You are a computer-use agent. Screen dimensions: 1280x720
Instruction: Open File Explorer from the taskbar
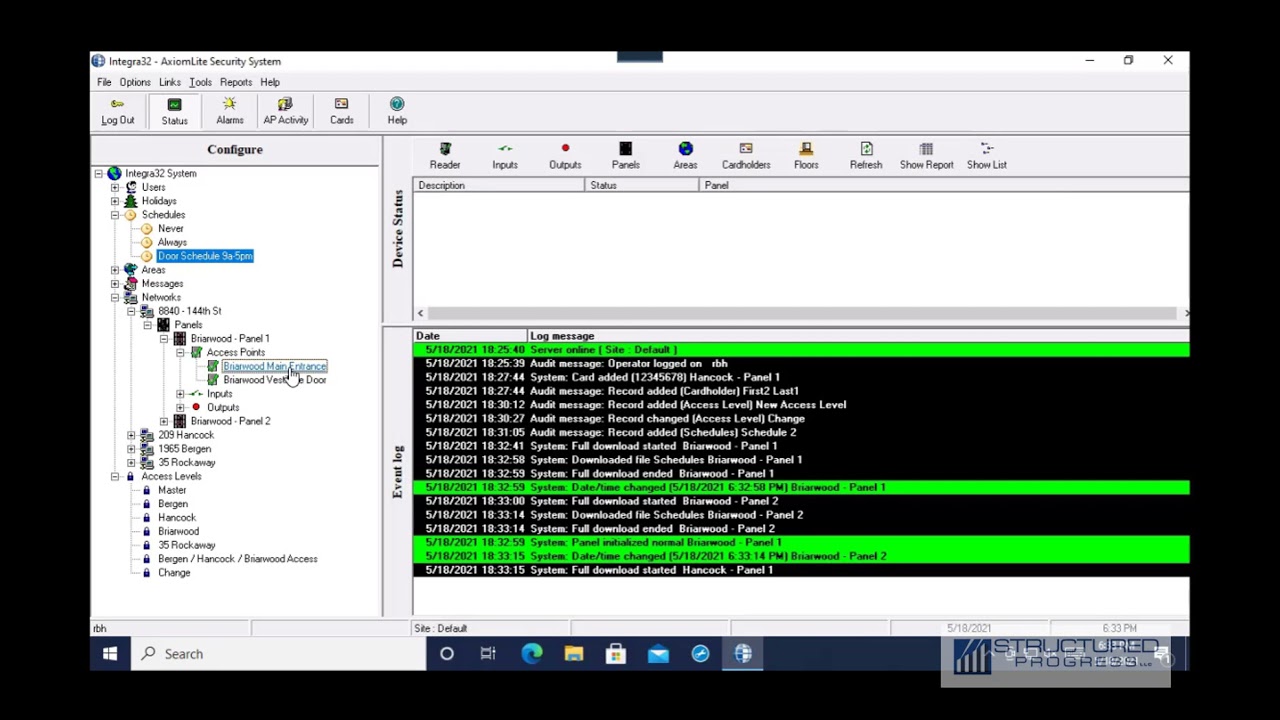click(x=573, y=654)
